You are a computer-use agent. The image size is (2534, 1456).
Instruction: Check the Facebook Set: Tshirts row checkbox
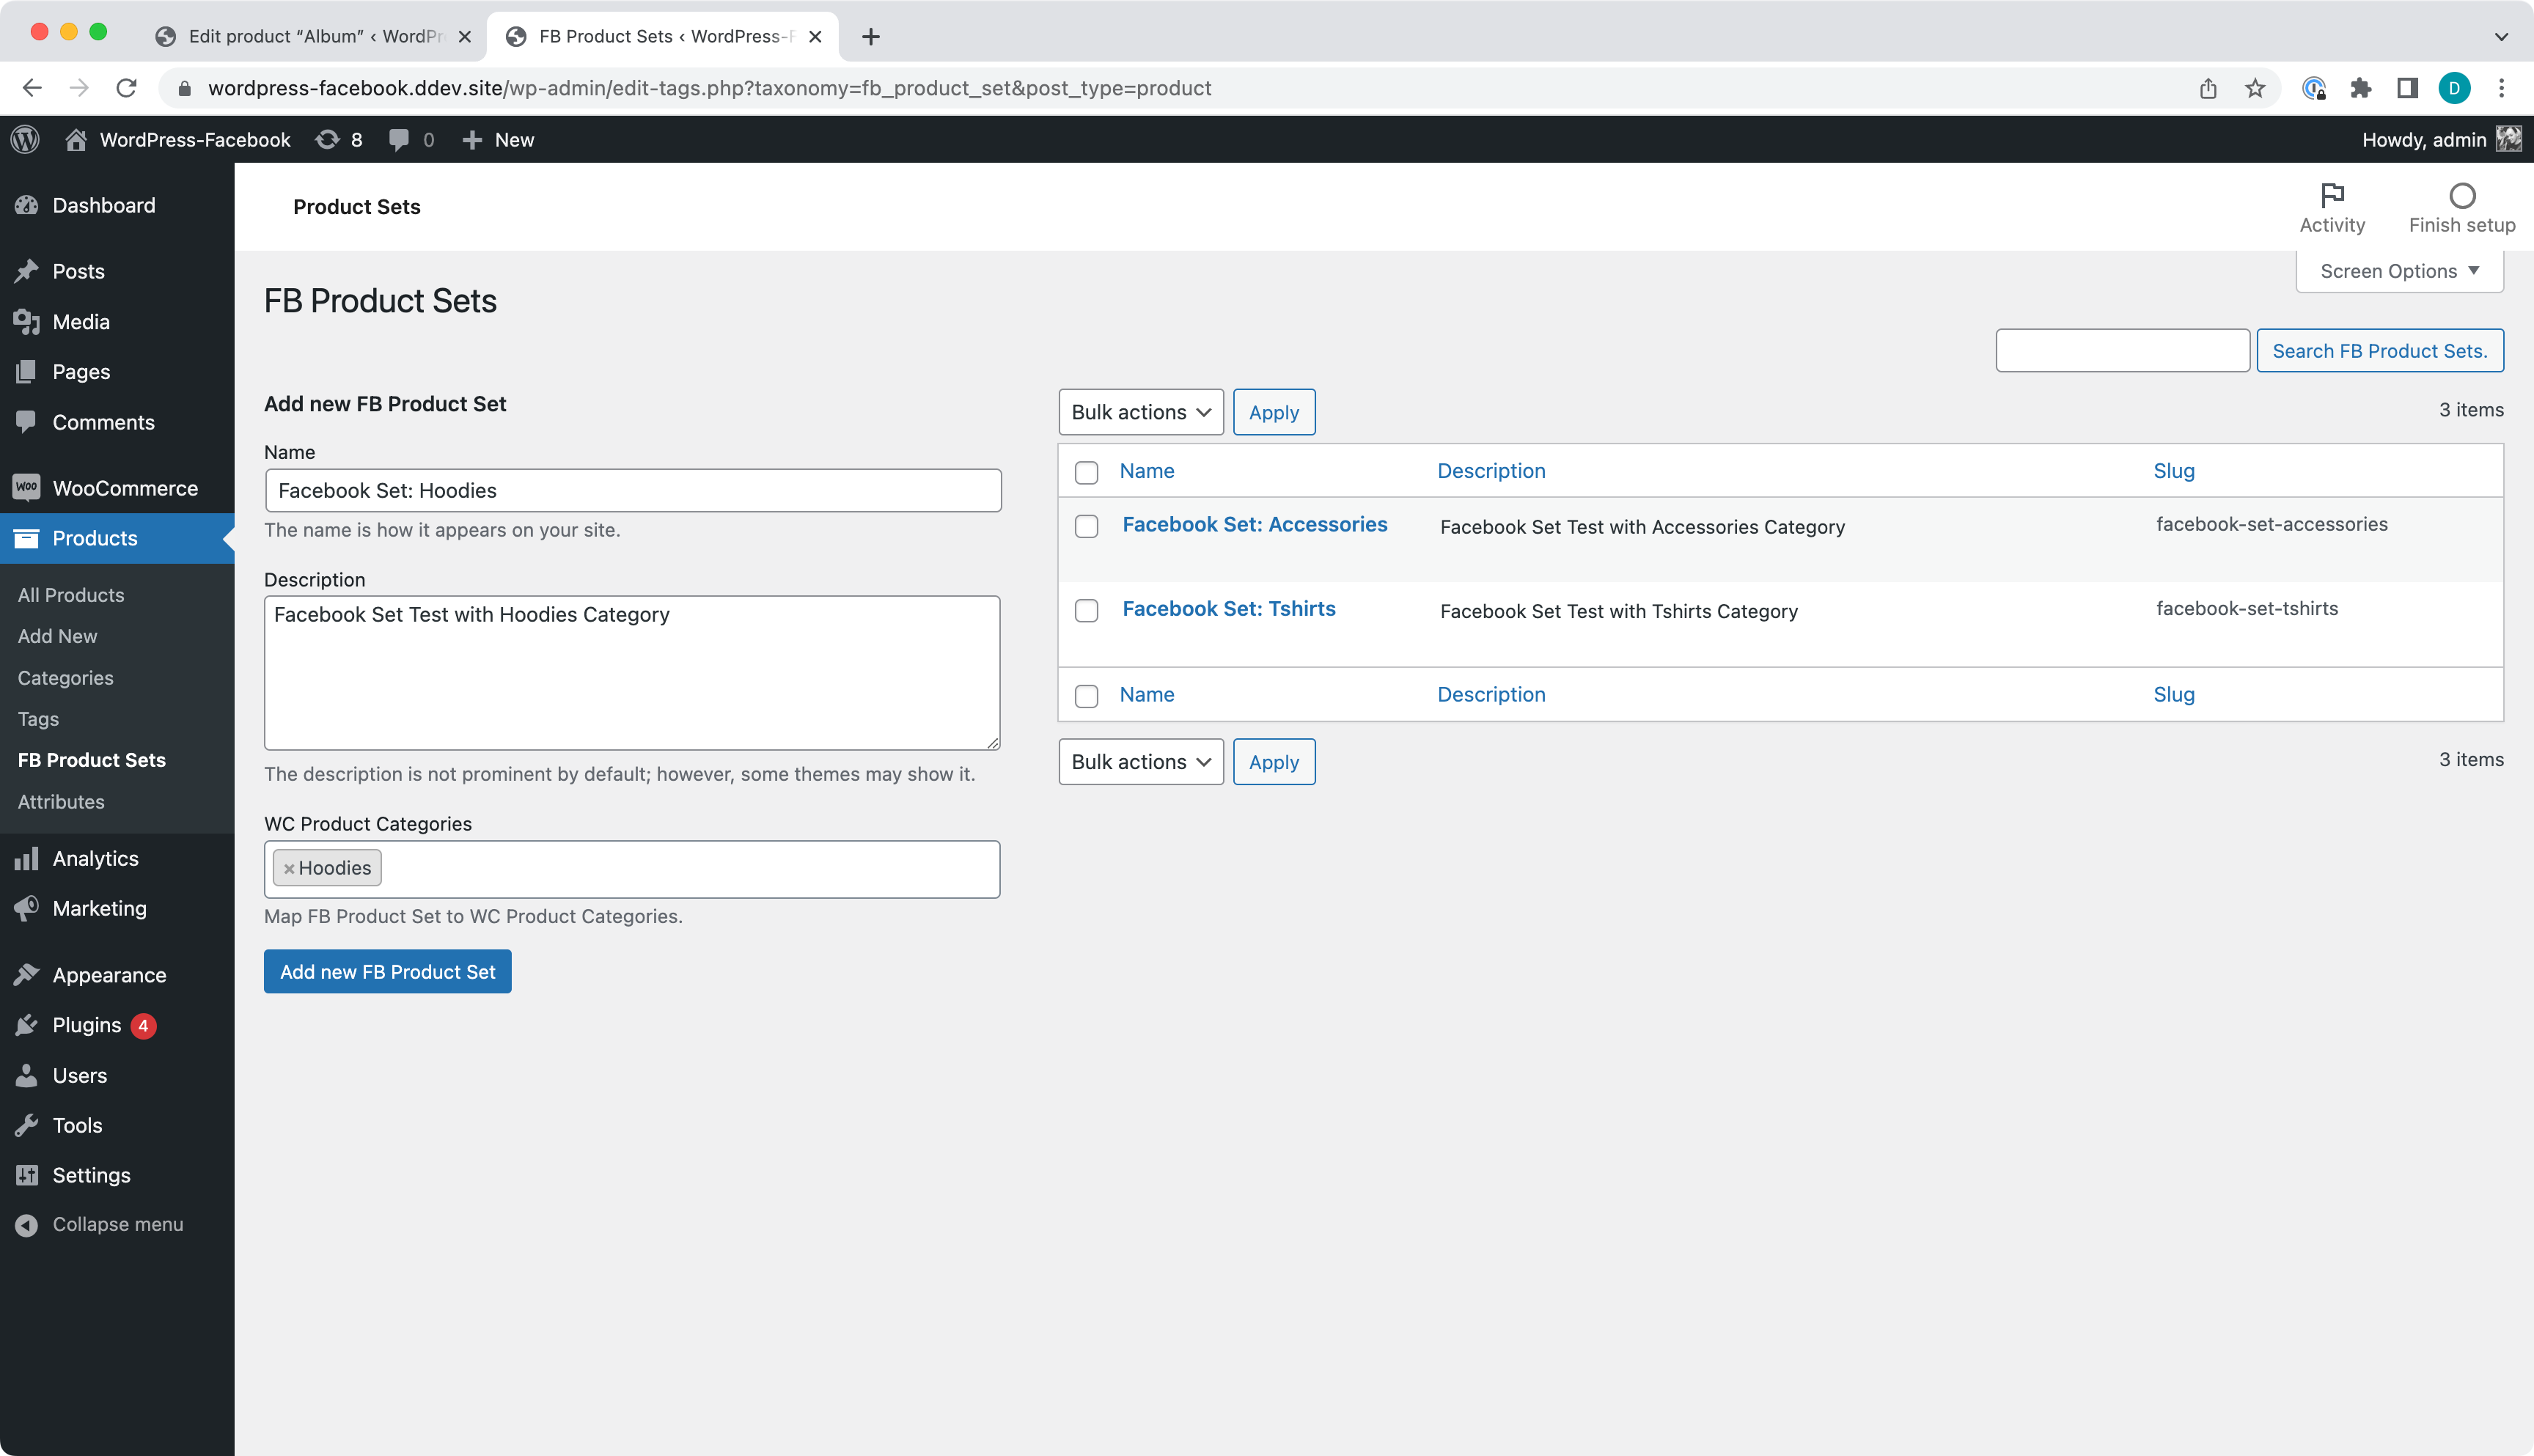coord(1086,610)
